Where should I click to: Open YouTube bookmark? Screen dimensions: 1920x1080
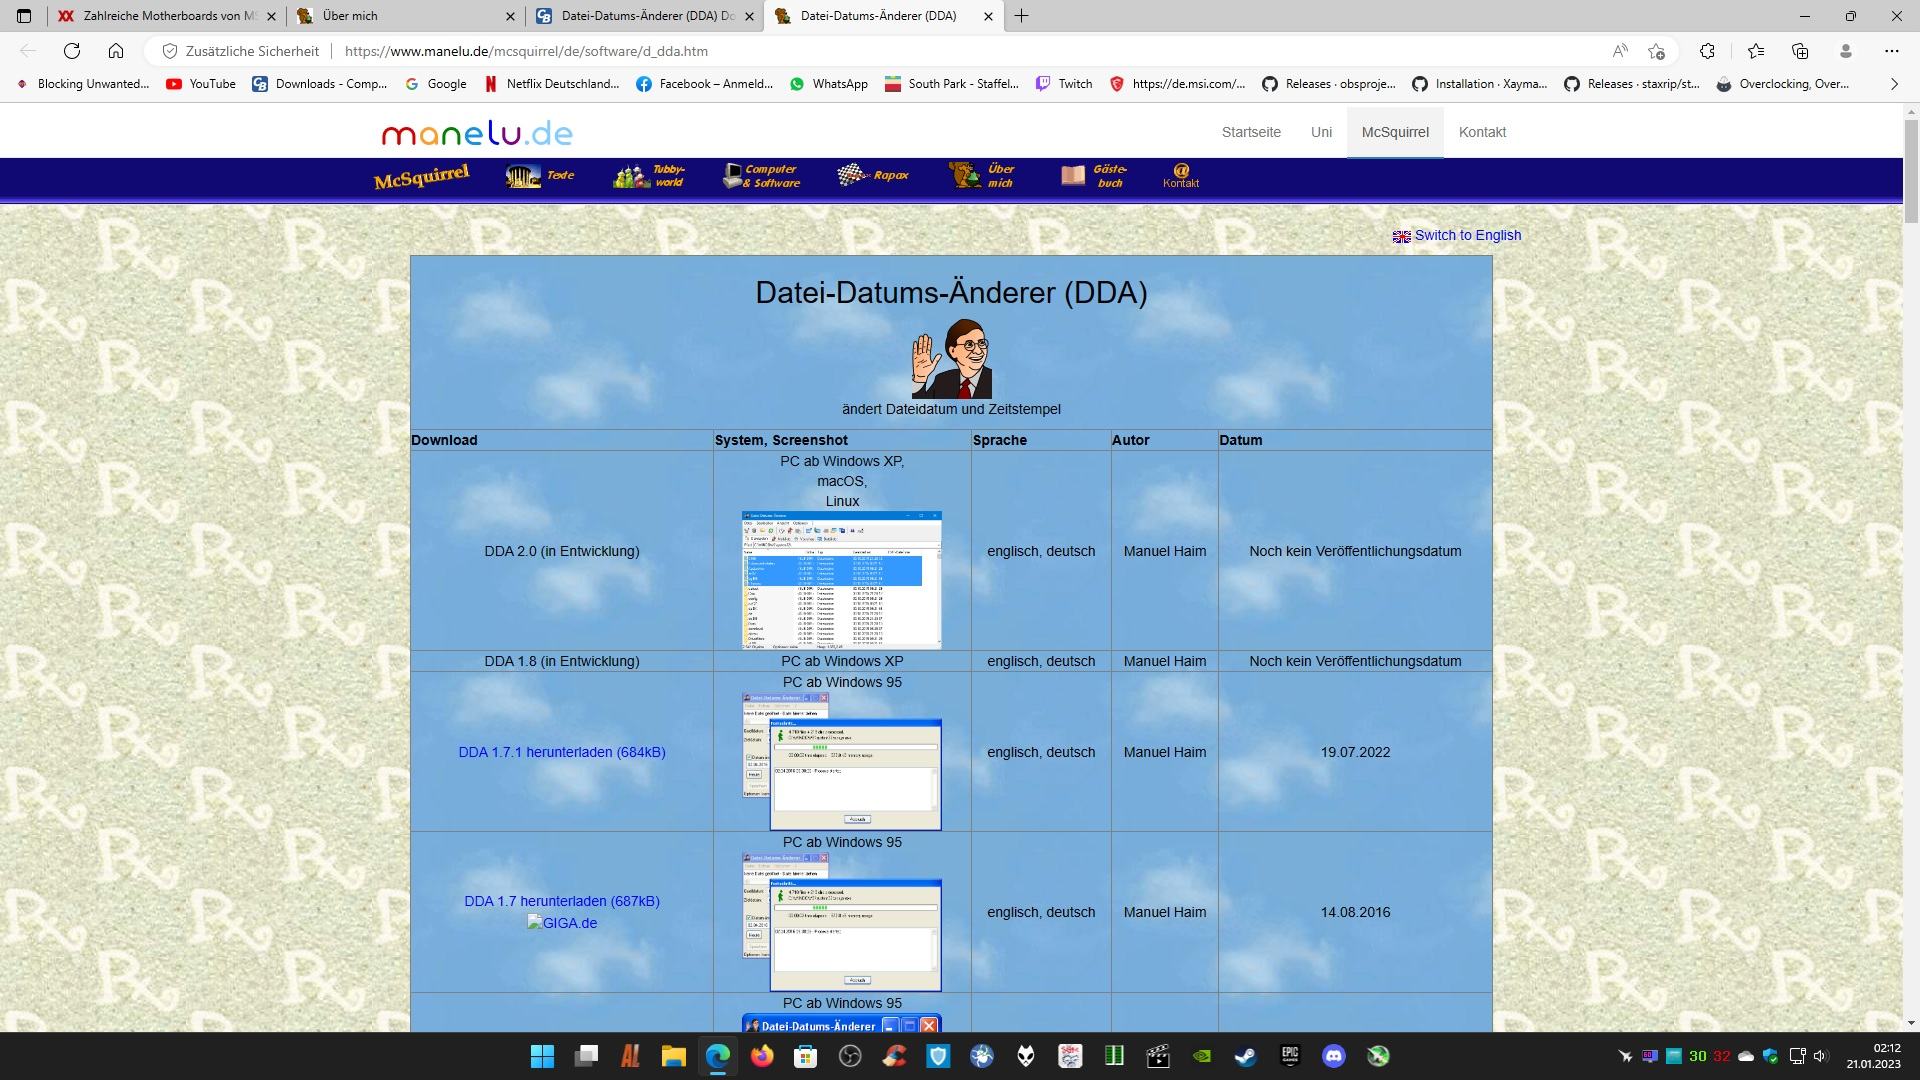pyautogui.click(x=201, y=84)
